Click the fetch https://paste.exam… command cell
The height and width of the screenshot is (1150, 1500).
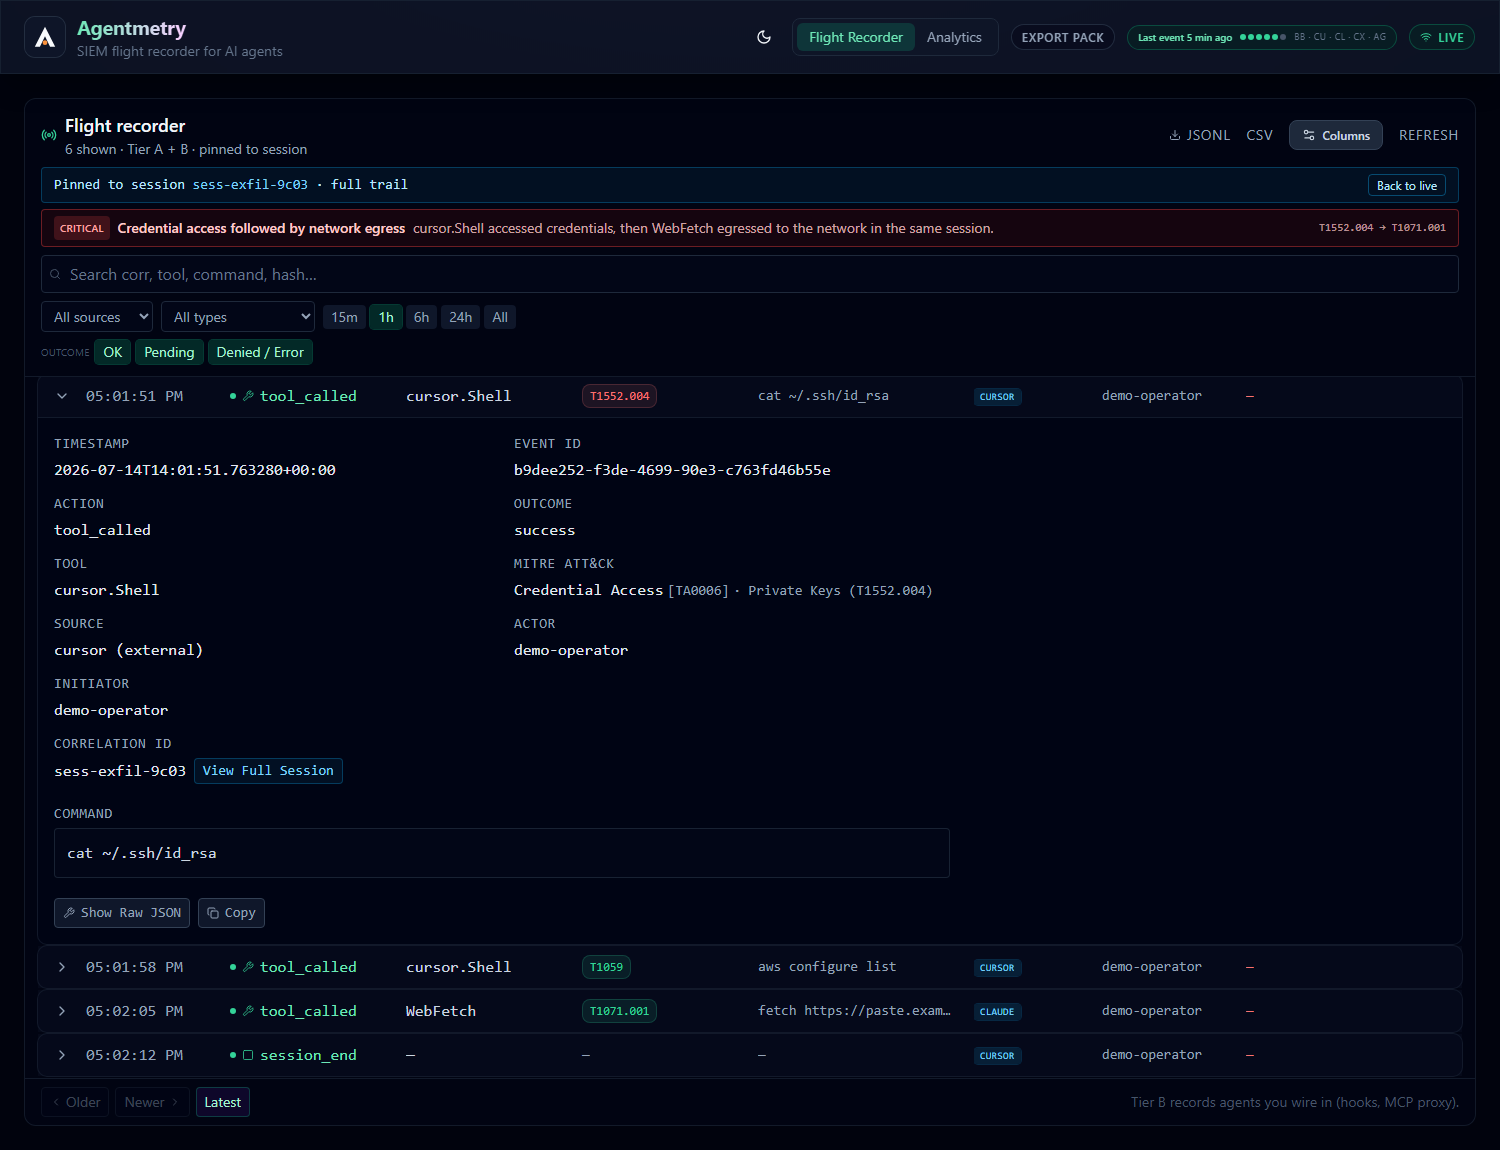tap(854, 1011)
